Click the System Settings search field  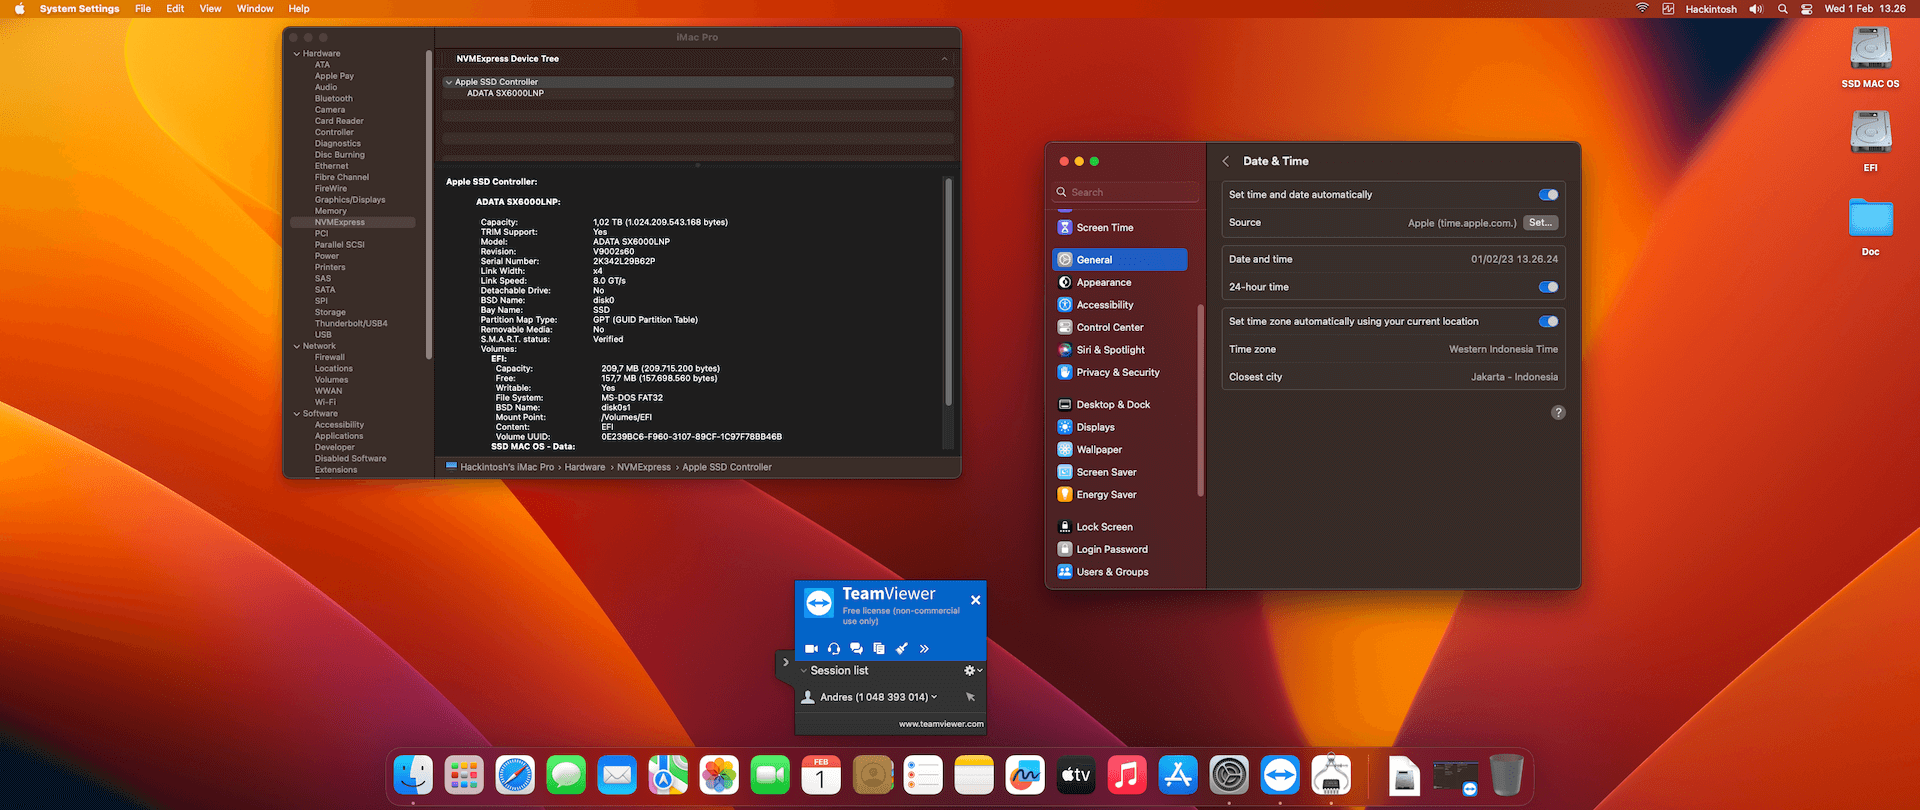pyautogui.click(x=1125, y=192)
